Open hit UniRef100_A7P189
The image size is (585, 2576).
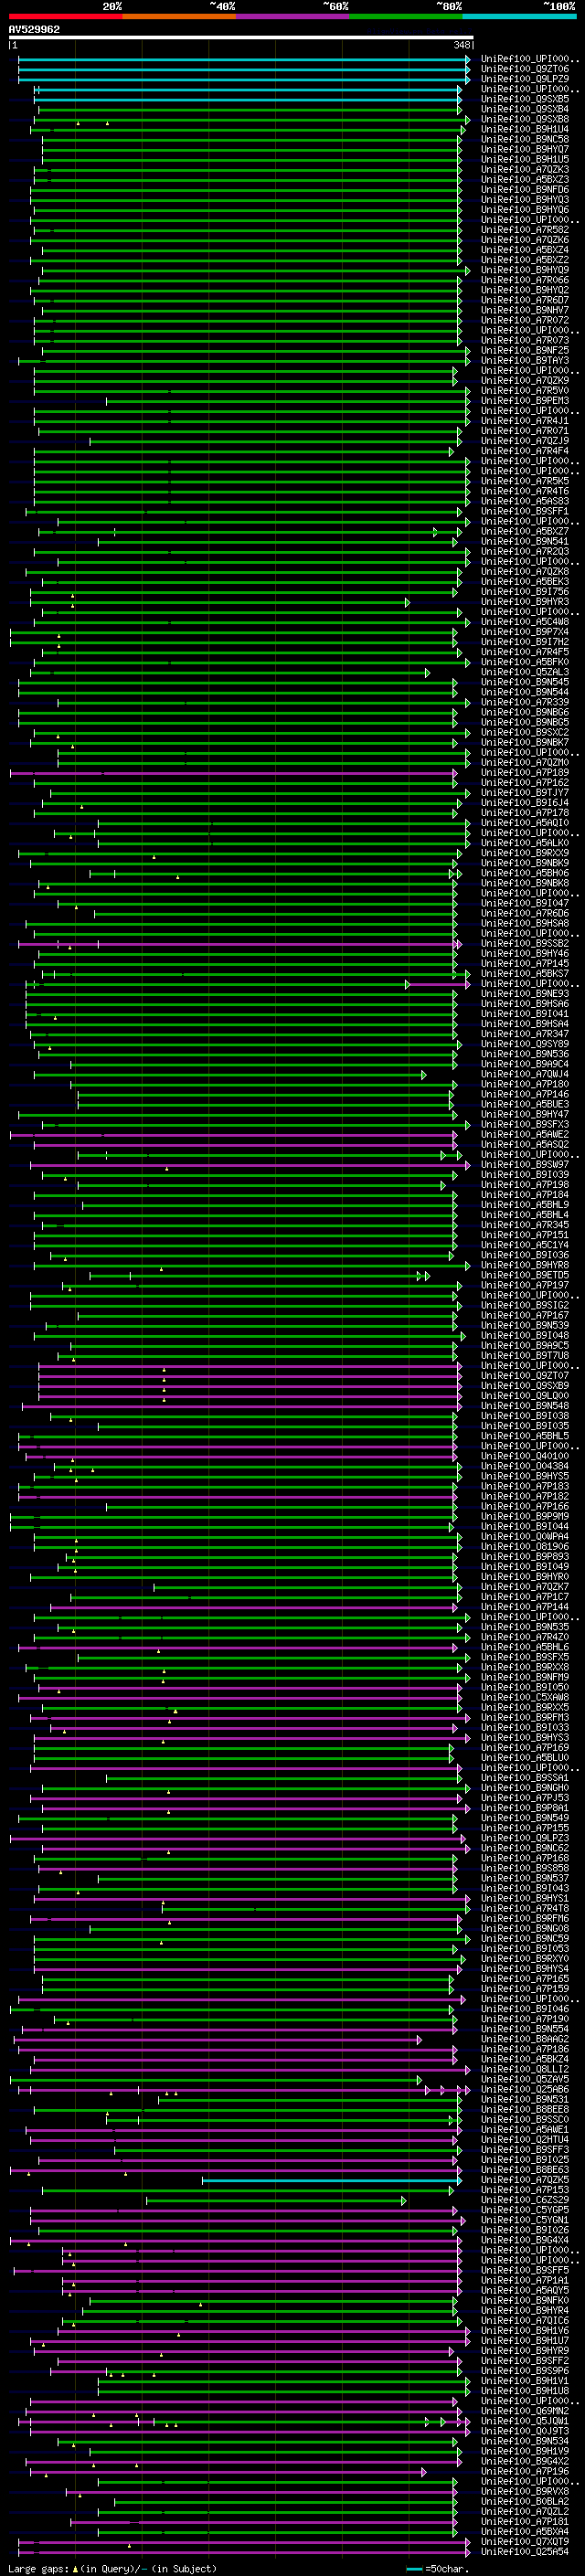(x=525, y=773)
